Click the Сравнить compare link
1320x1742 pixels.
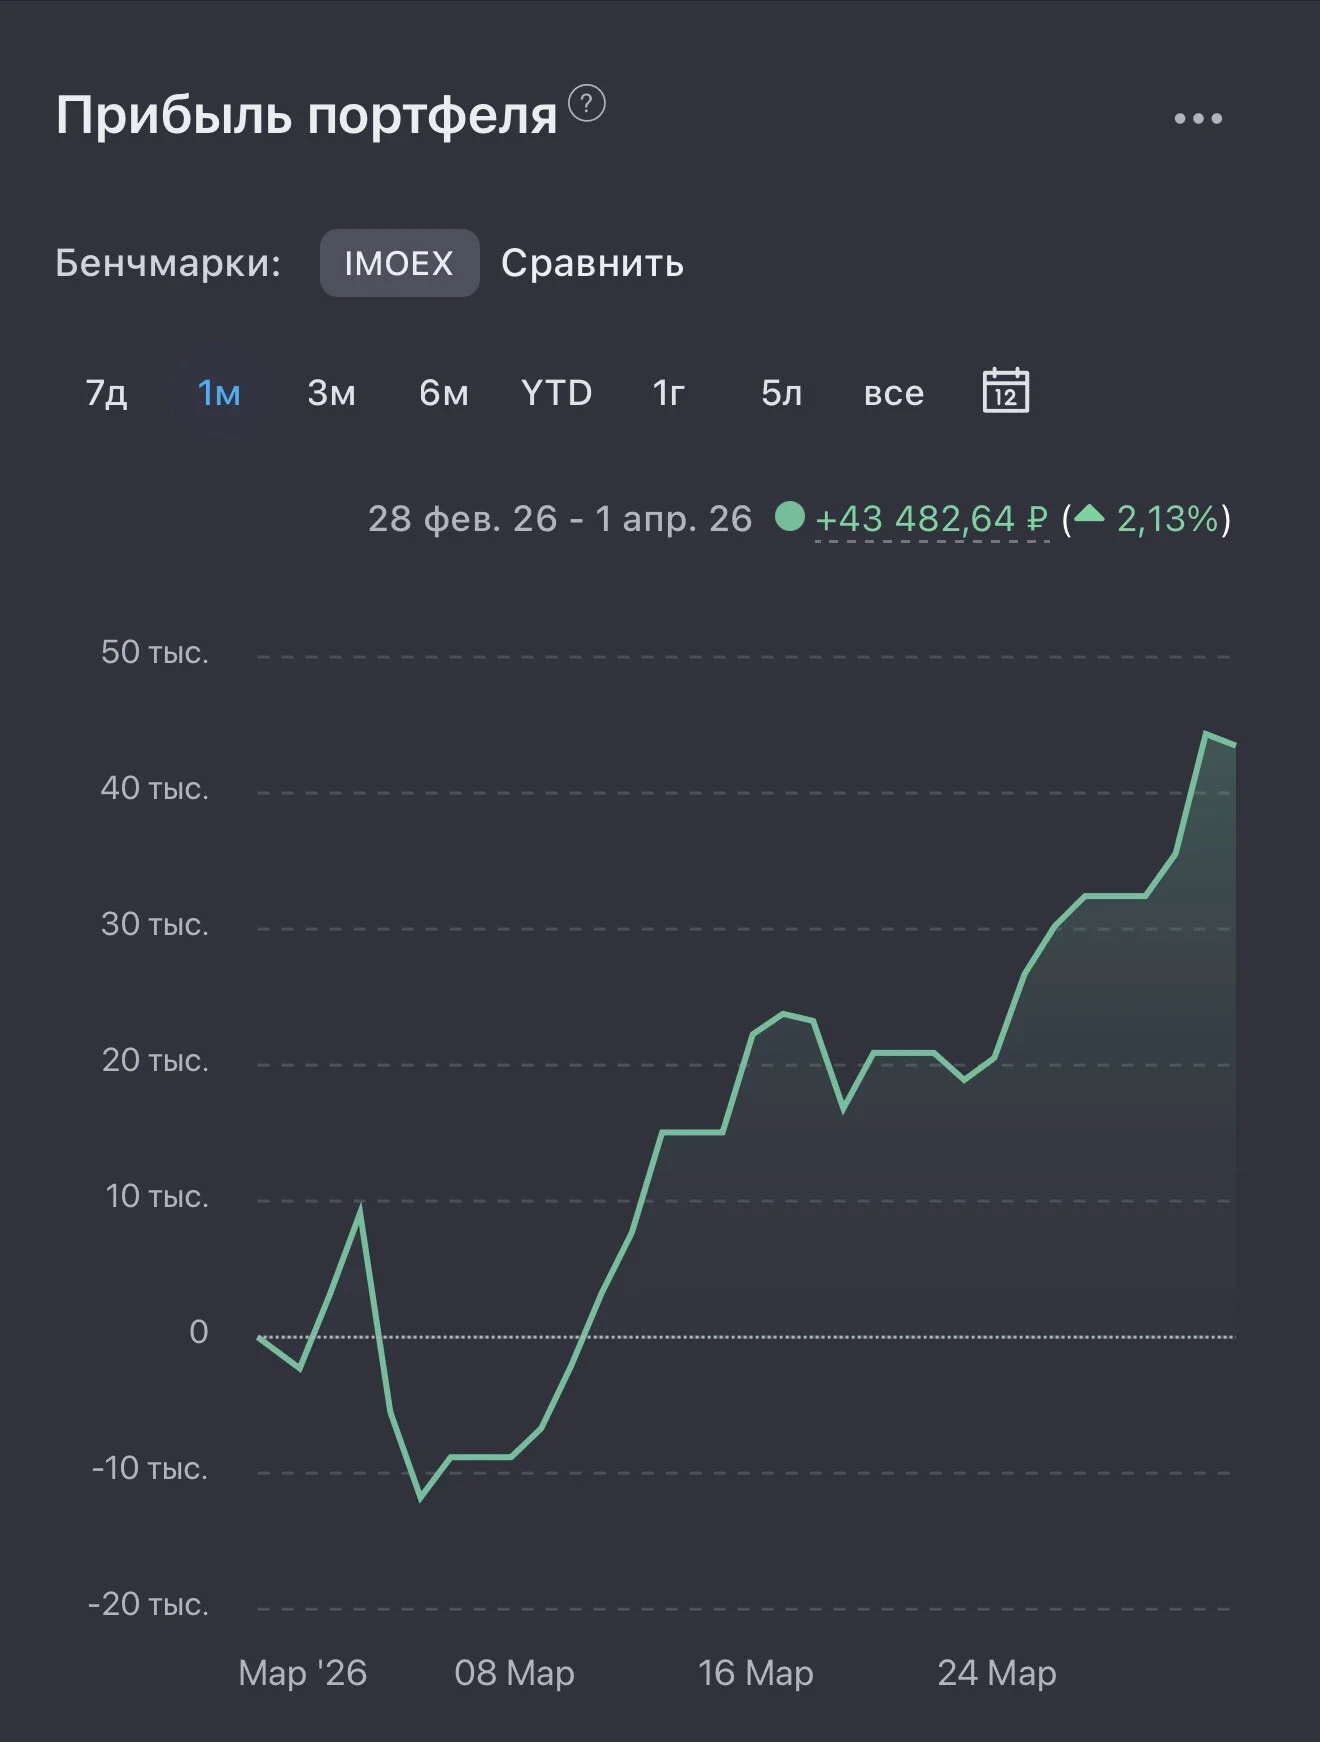point(592,263)
